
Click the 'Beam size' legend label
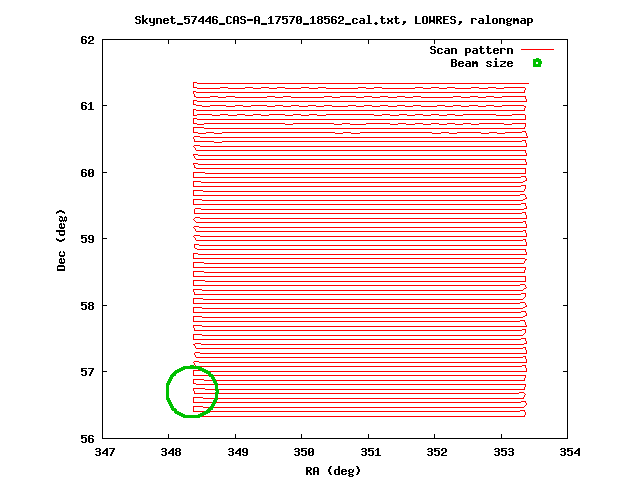[482, 63]
